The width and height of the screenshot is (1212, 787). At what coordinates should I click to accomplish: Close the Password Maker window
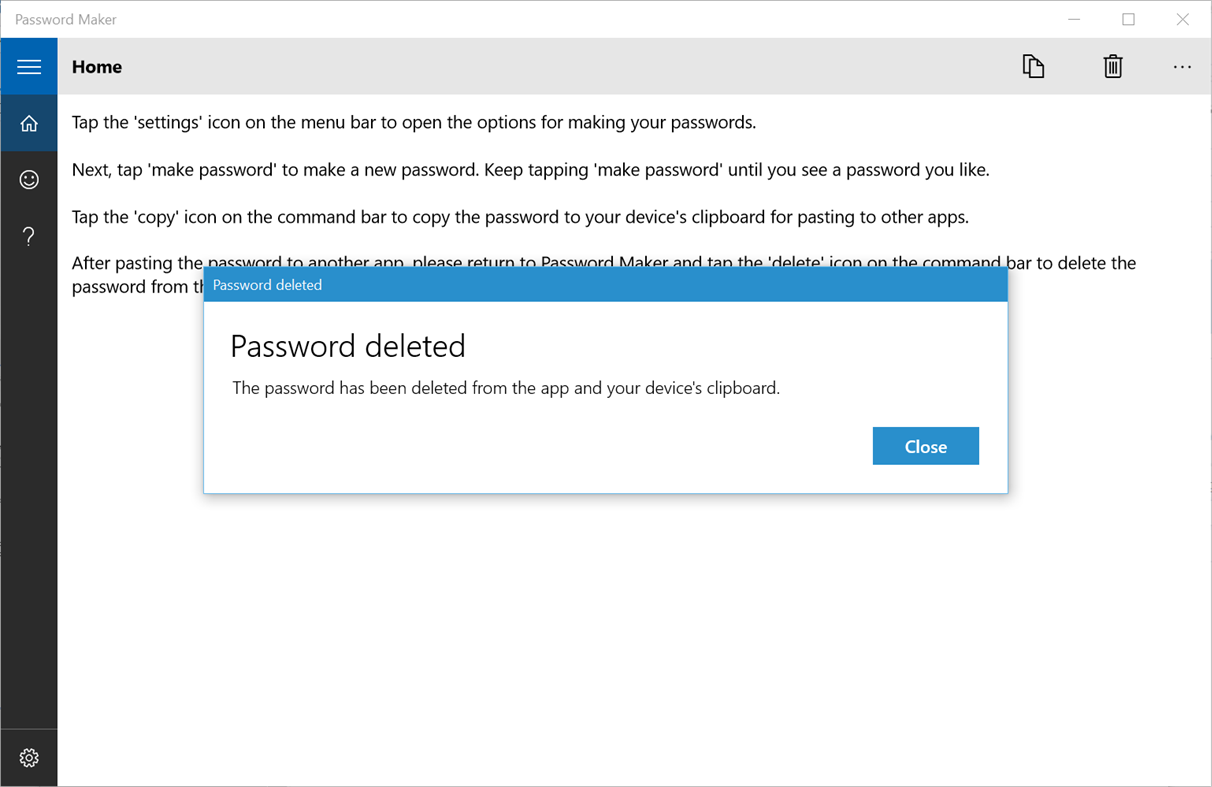point(1183,19)
